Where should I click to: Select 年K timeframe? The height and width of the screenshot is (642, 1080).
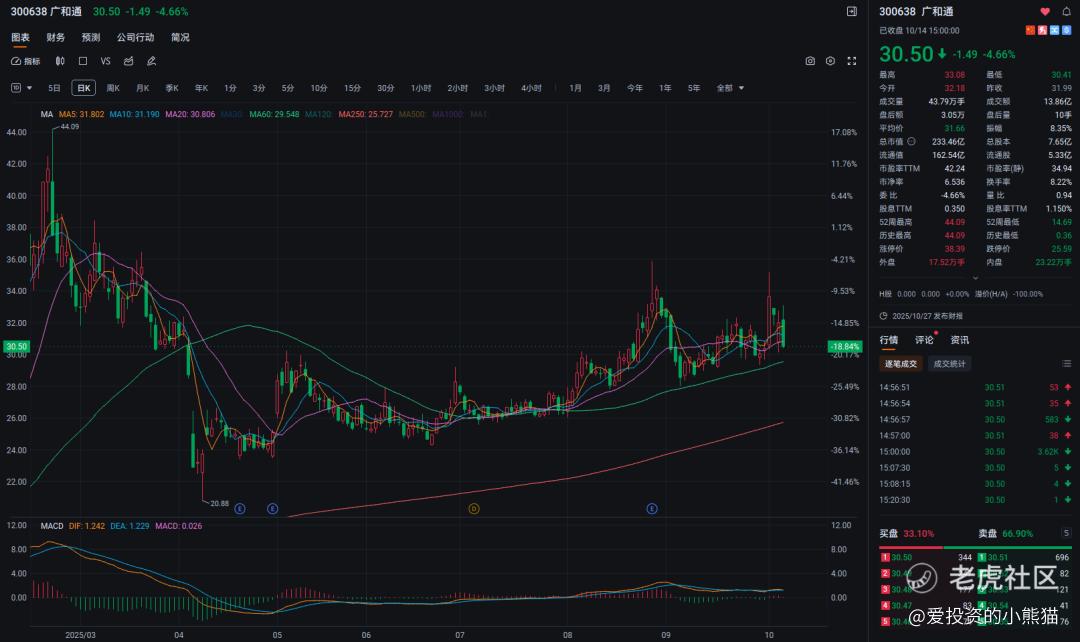click(x=201, y=88)
